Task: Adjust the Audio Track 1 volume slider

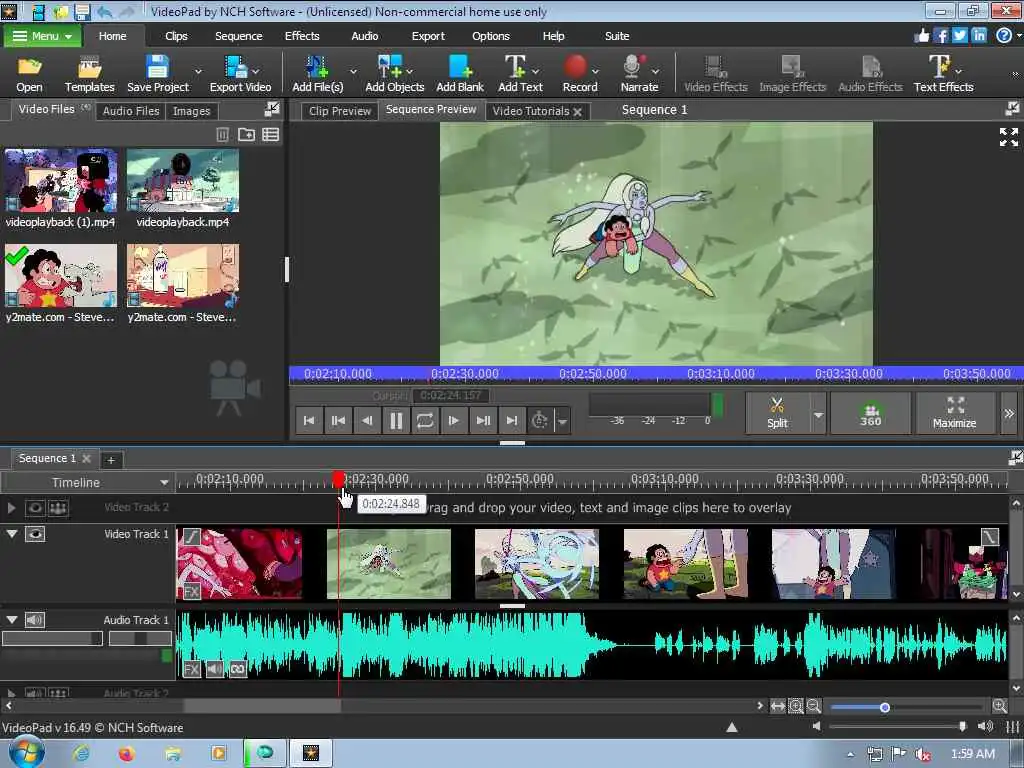Action: [52, 639]
